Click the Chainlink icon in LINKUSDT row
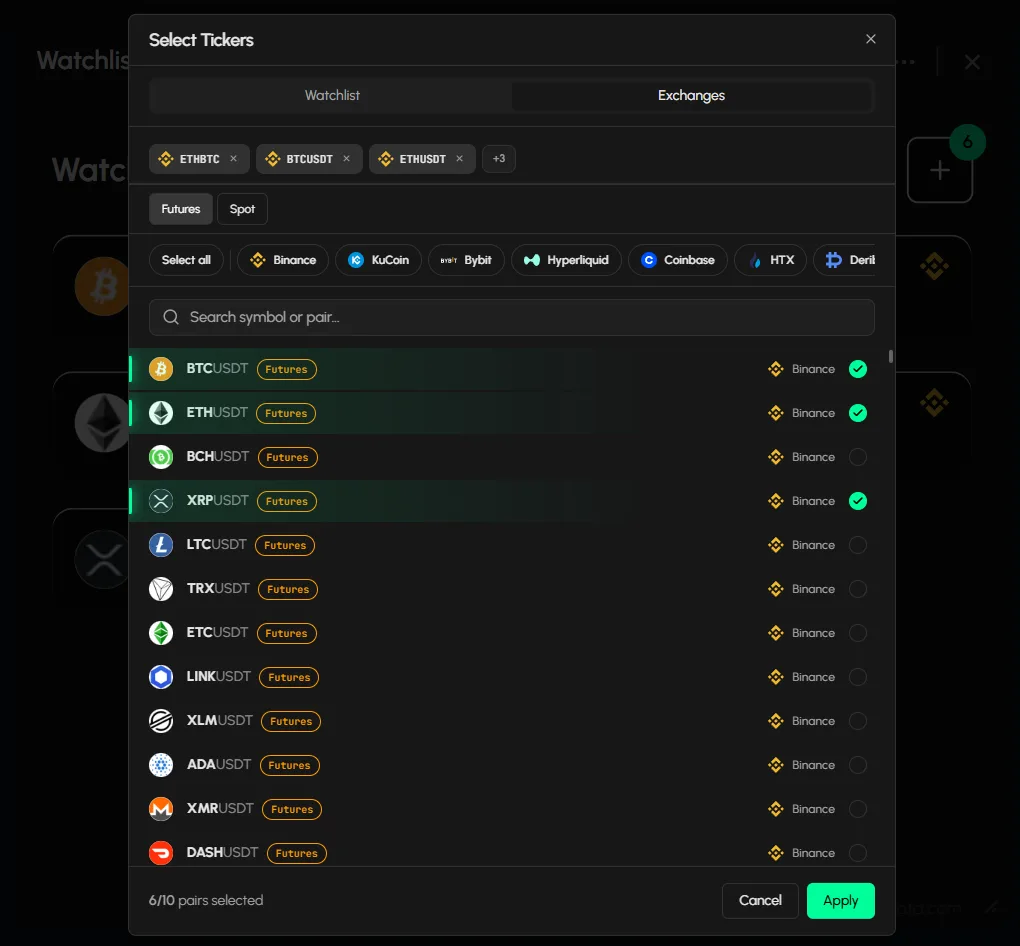Screen dimensions: 1020x946 pos(161,677)
